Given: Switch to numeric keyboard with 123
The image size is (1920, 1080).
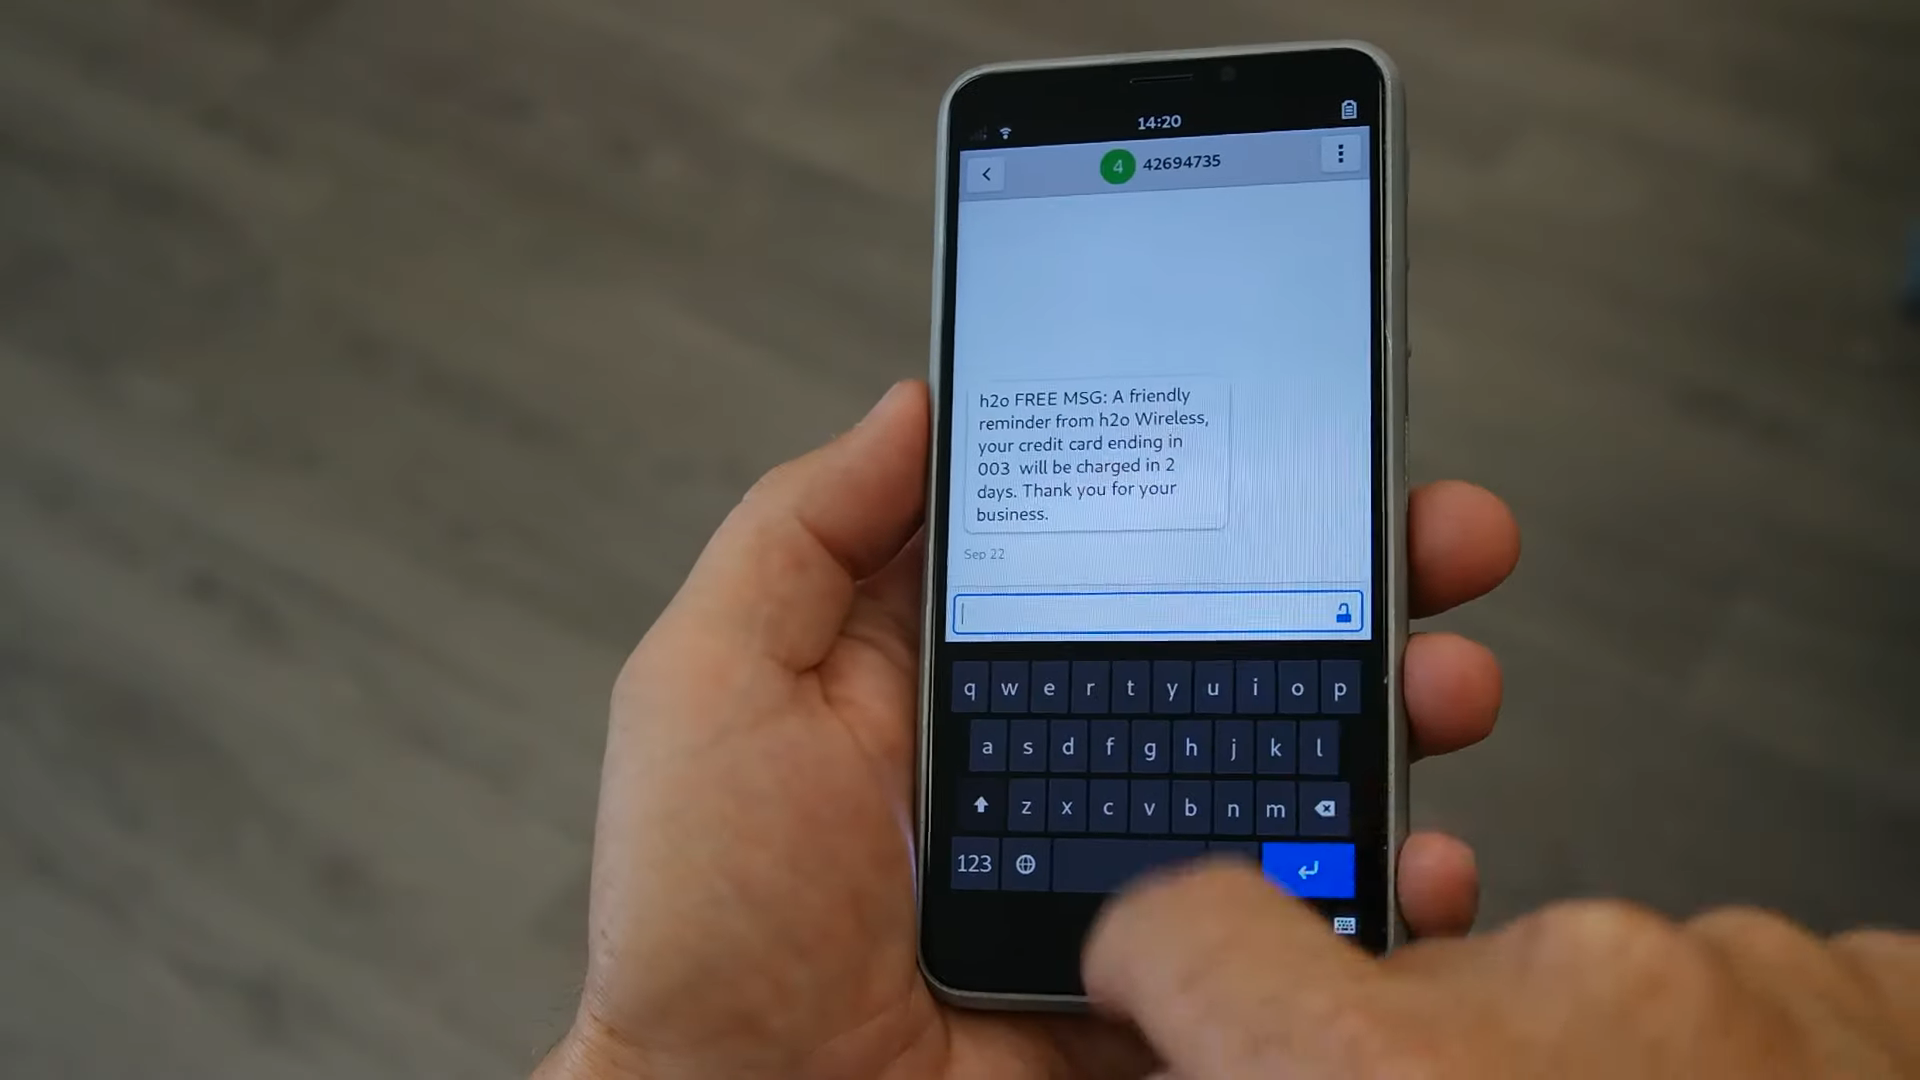Looking at the screenshot, I should (973, 862).
